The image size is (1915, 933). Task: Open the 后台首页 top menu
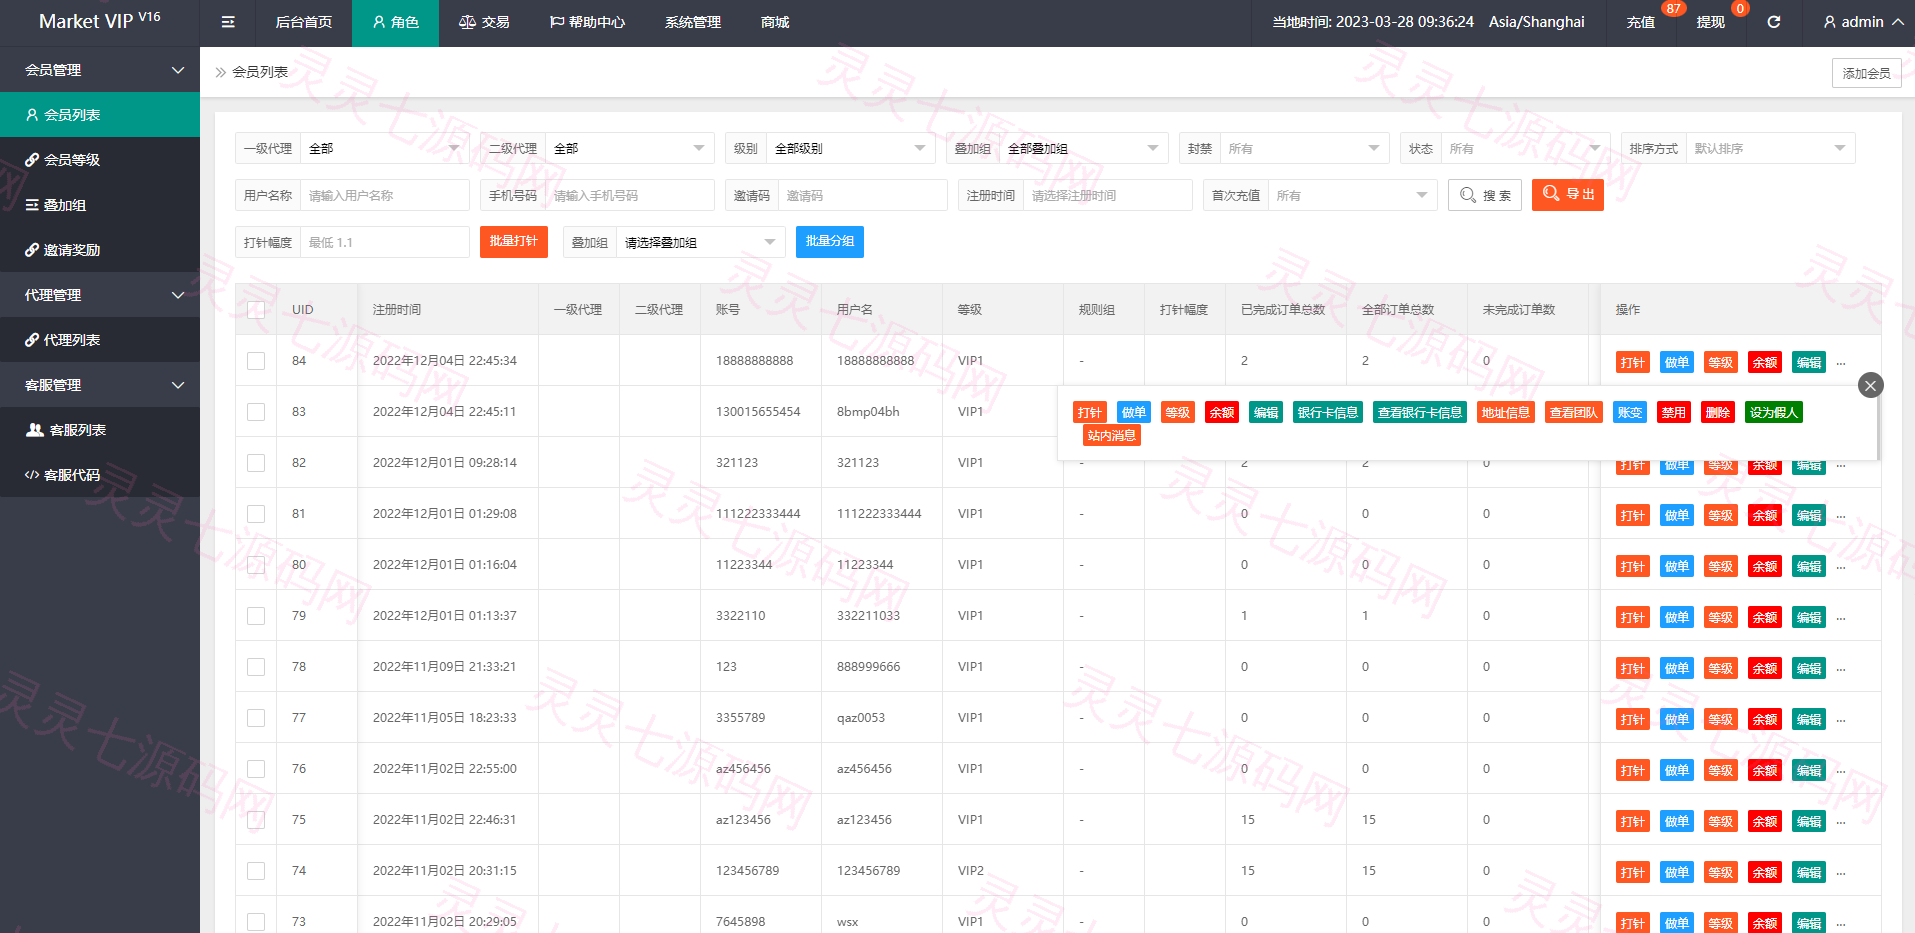(304, 22)
